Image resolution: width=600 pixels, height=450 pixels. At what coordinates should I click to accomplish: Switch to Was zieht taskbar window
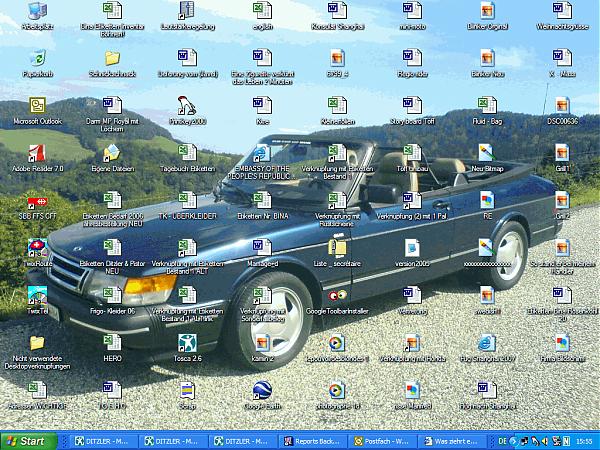click(452, 441)
